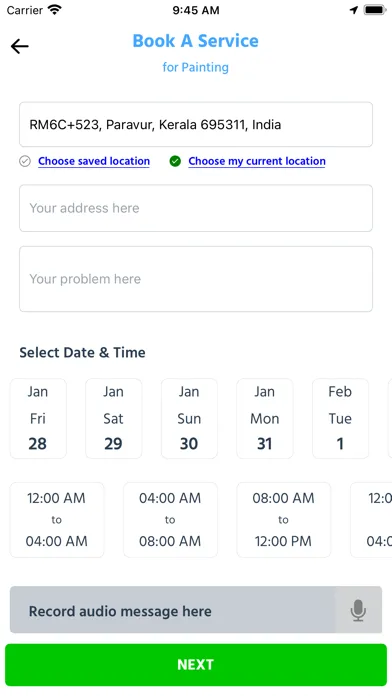Choose date Sun Jan 30
Screen dimensions: 392x696
point(190,418)
